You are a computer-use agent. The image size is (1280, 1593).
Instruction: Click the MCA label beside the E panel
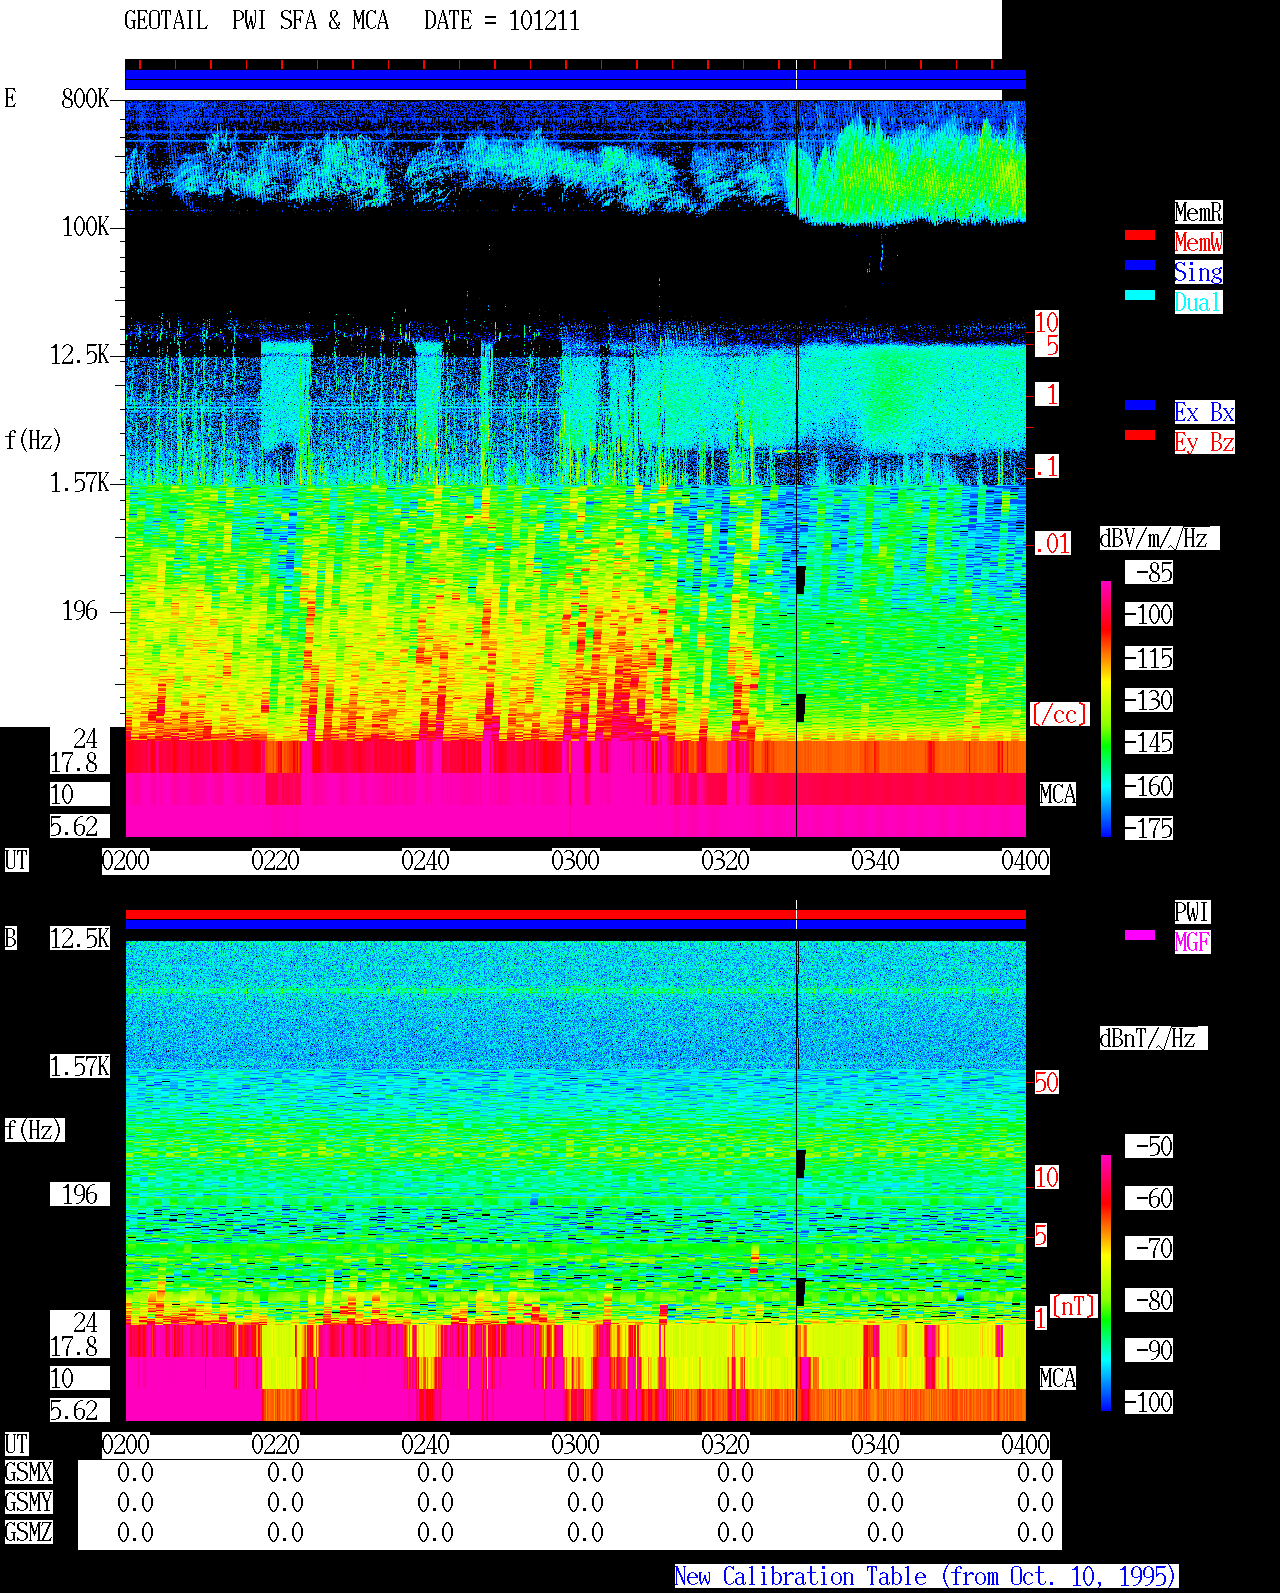point(1058,794)
